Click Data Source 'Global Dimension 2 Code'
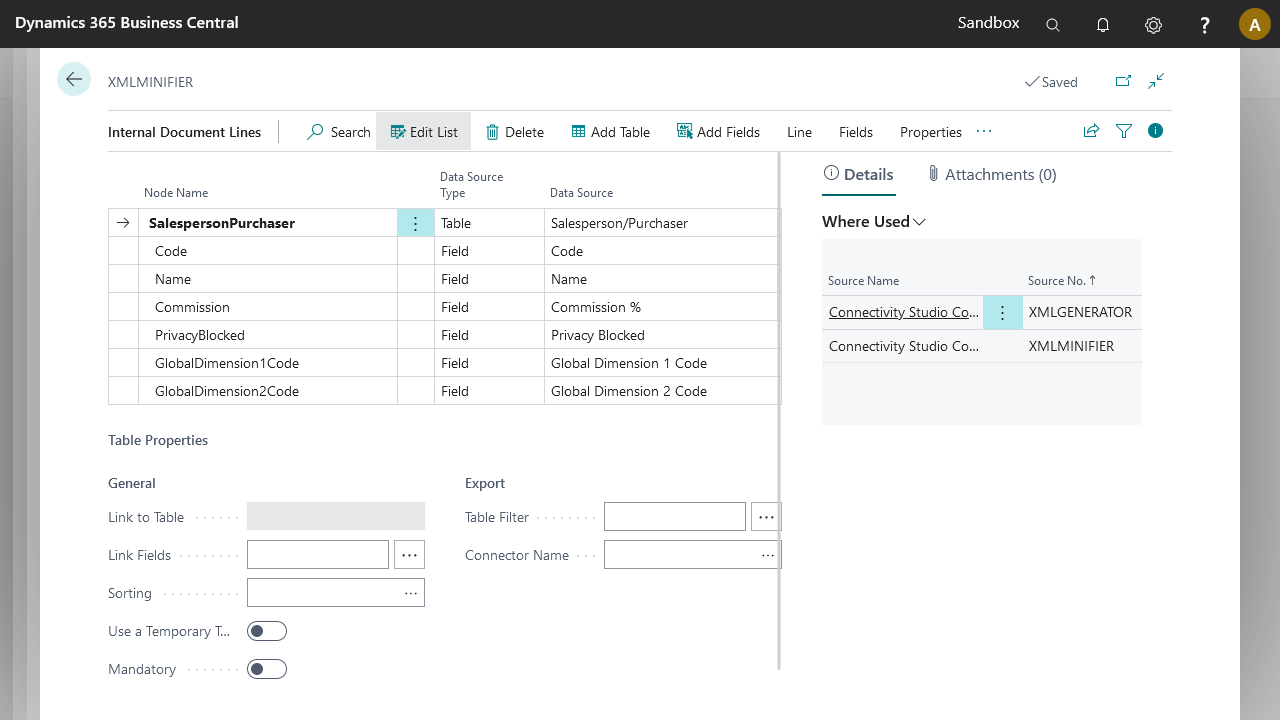1280x720 pixels. coord(662,391)
